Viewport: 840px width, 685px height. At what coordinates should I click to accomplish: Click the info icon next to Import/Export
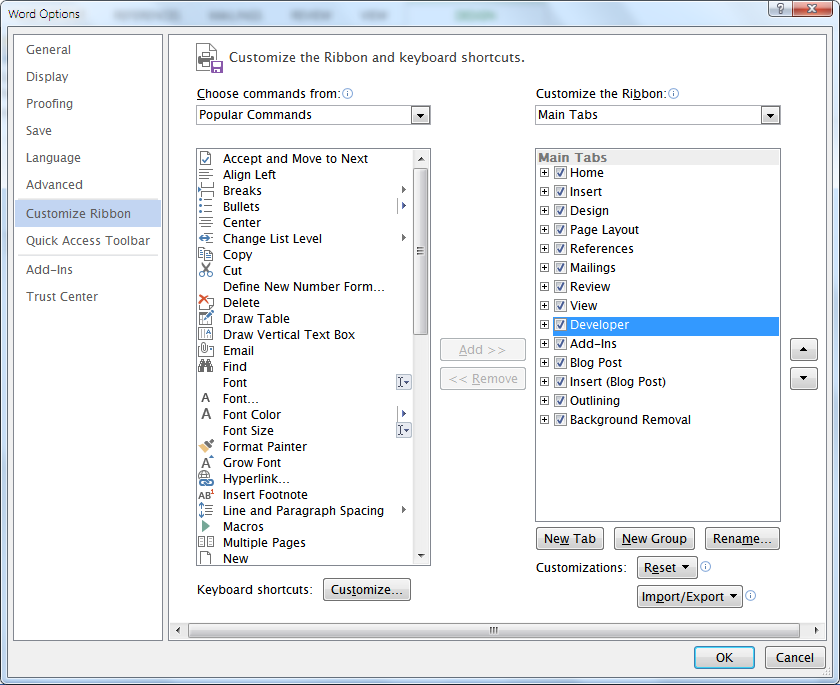[x=751, y=596]
